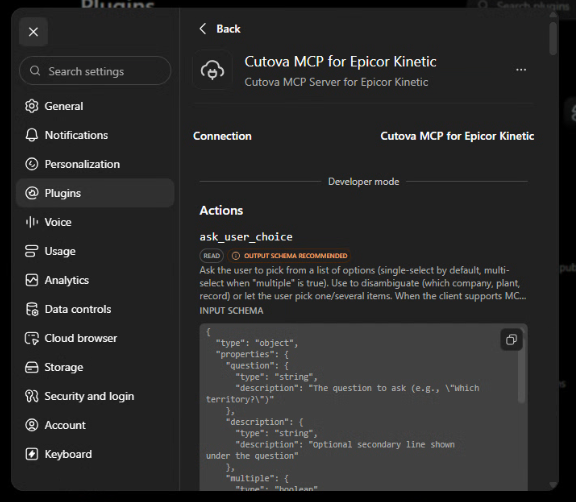The height and width of the screenshot is (502, 576).
Task: Click the Plugins at-sign icon
Action: tap(32, 193)
